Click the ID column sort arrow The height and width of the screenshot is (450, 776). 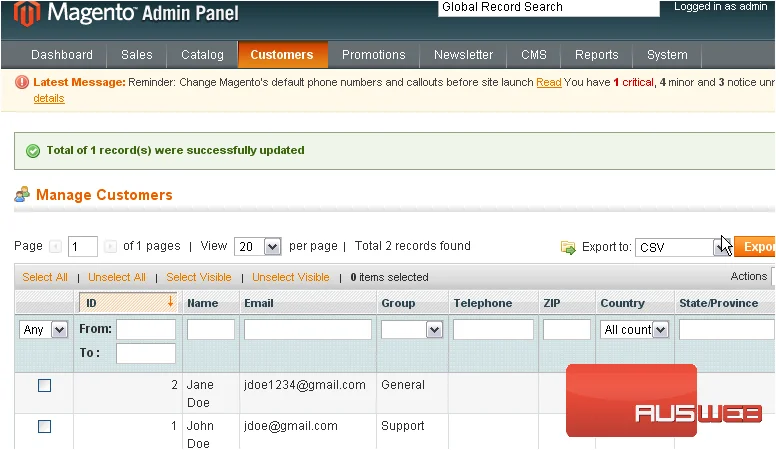[170, 301]
